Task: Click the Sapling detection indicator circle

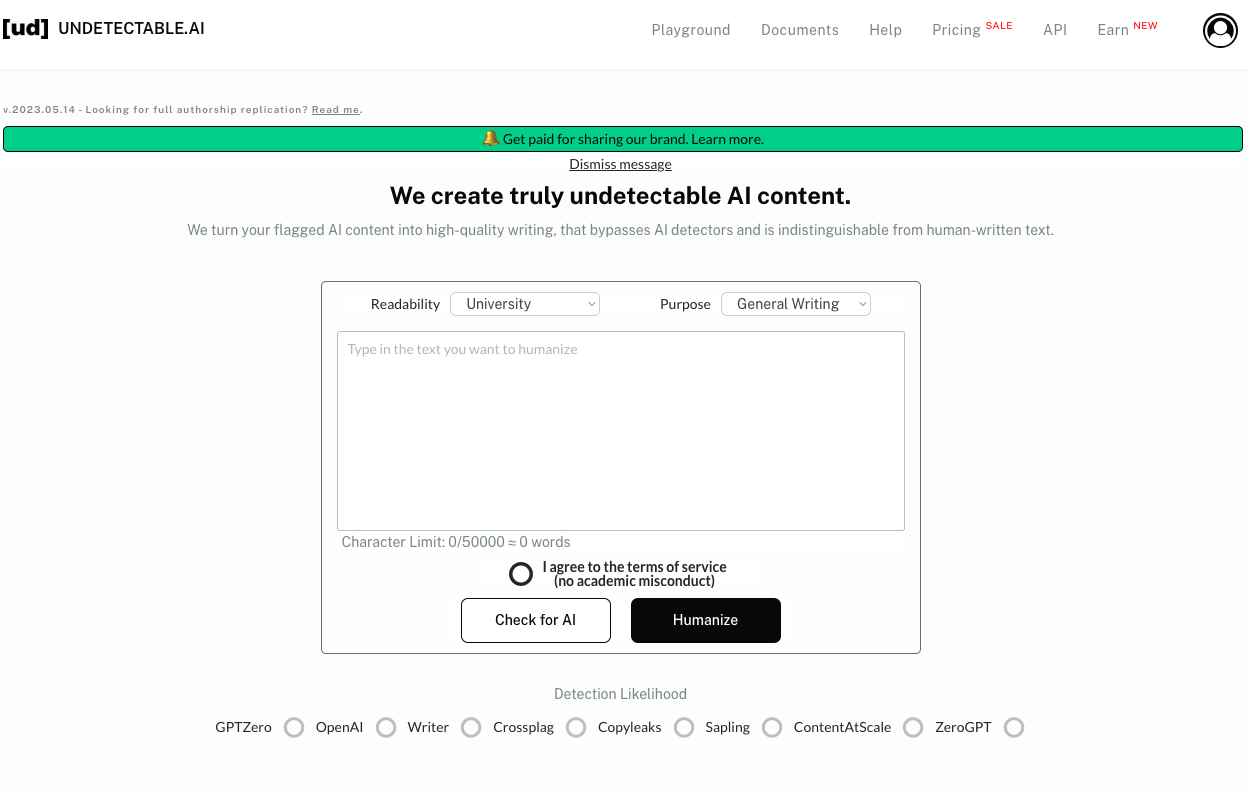Action: click(x=772, y=727)
